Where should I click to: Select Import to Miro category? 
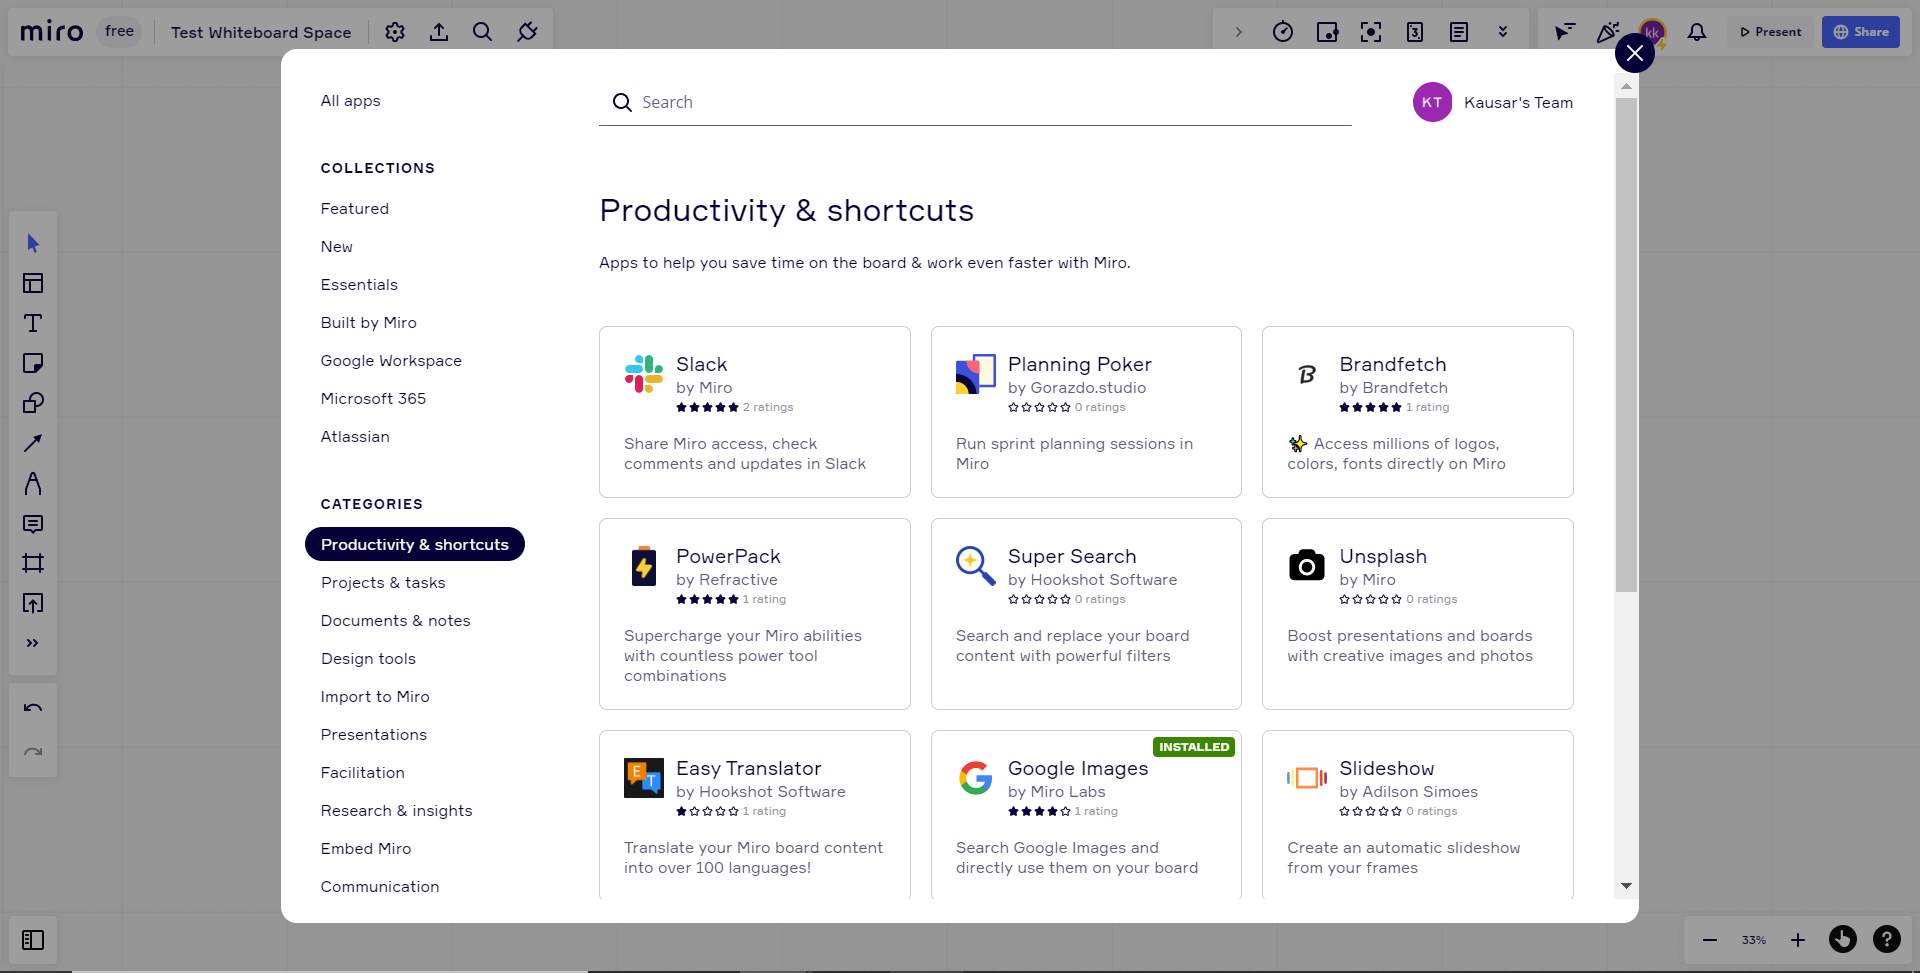pos(375,697)
